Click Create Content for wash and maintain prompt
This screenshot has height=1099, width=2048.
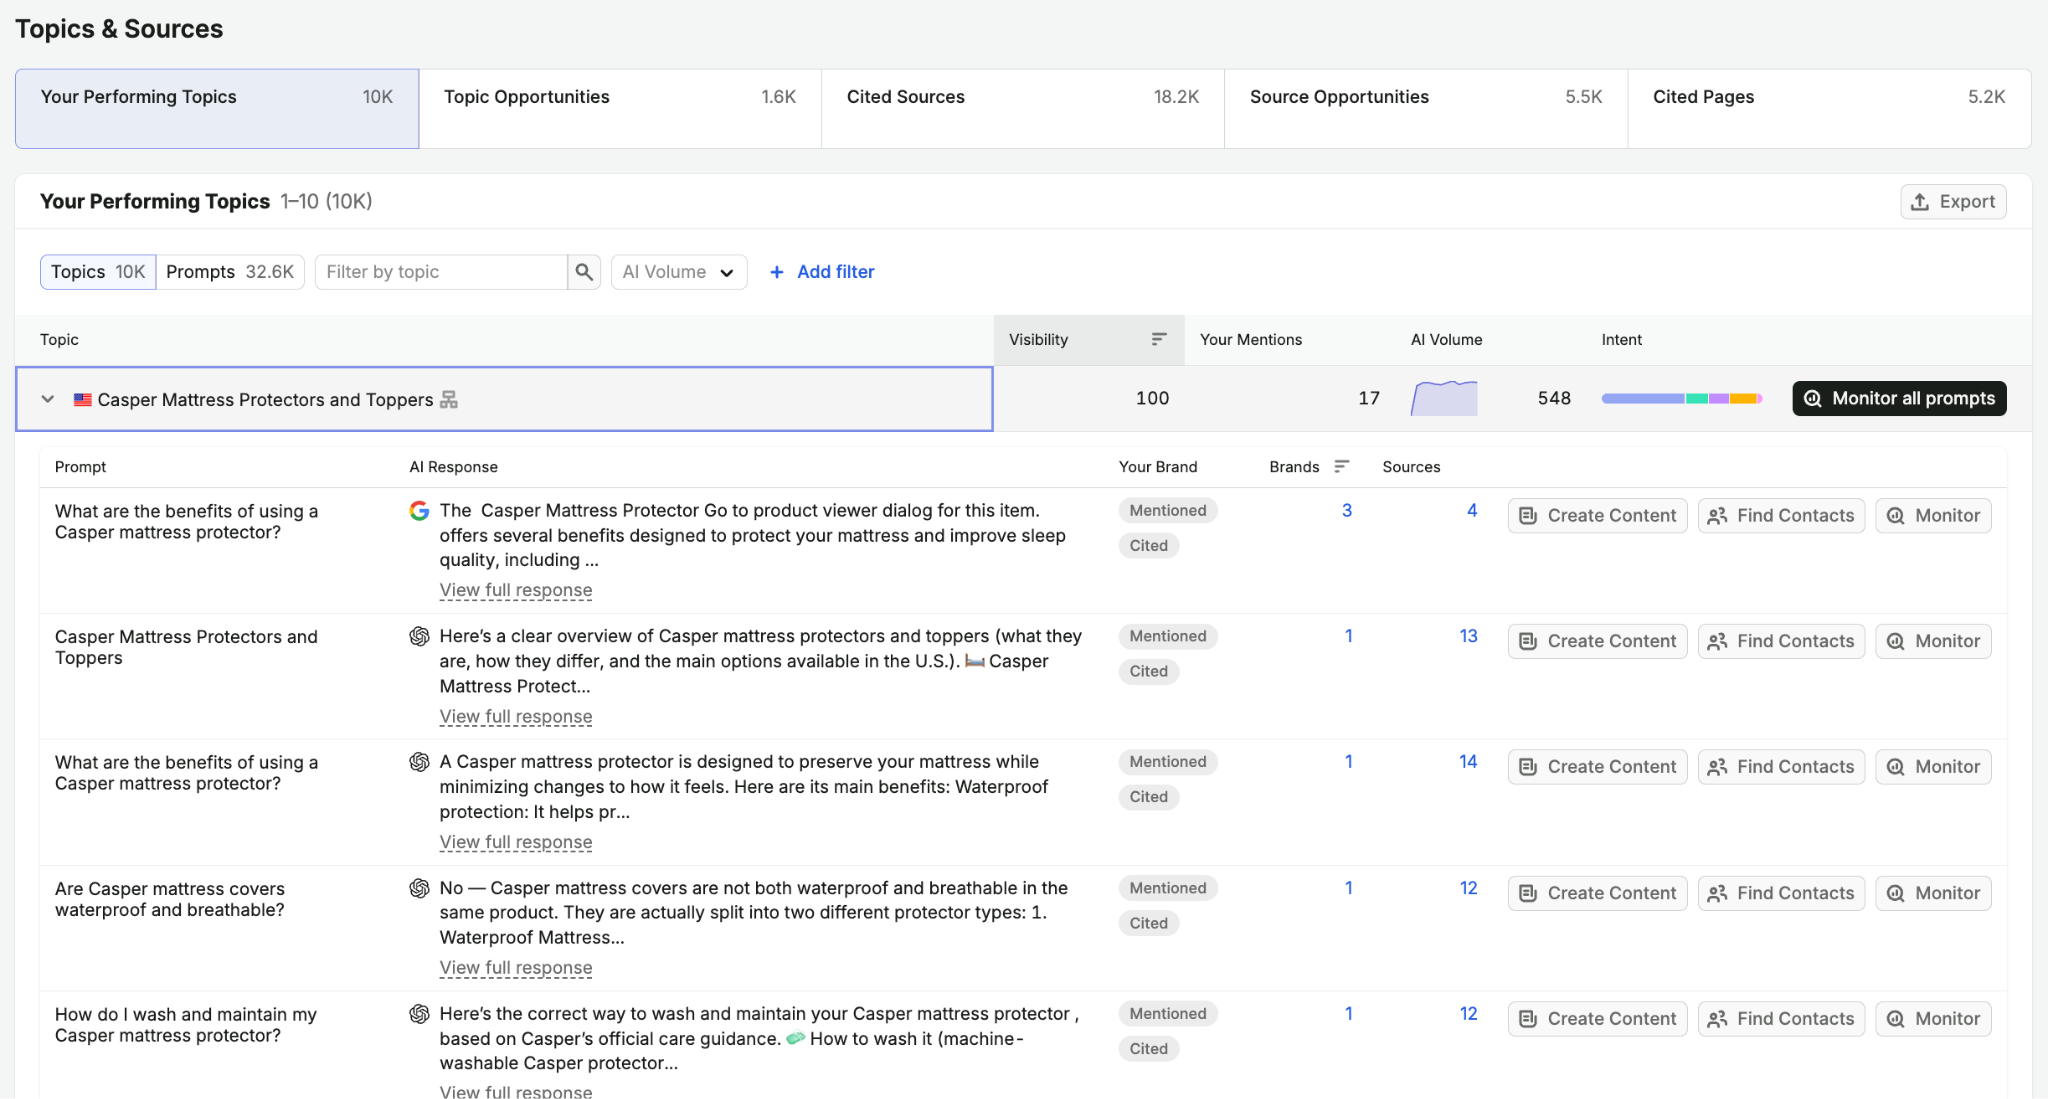[1597, 1019]
